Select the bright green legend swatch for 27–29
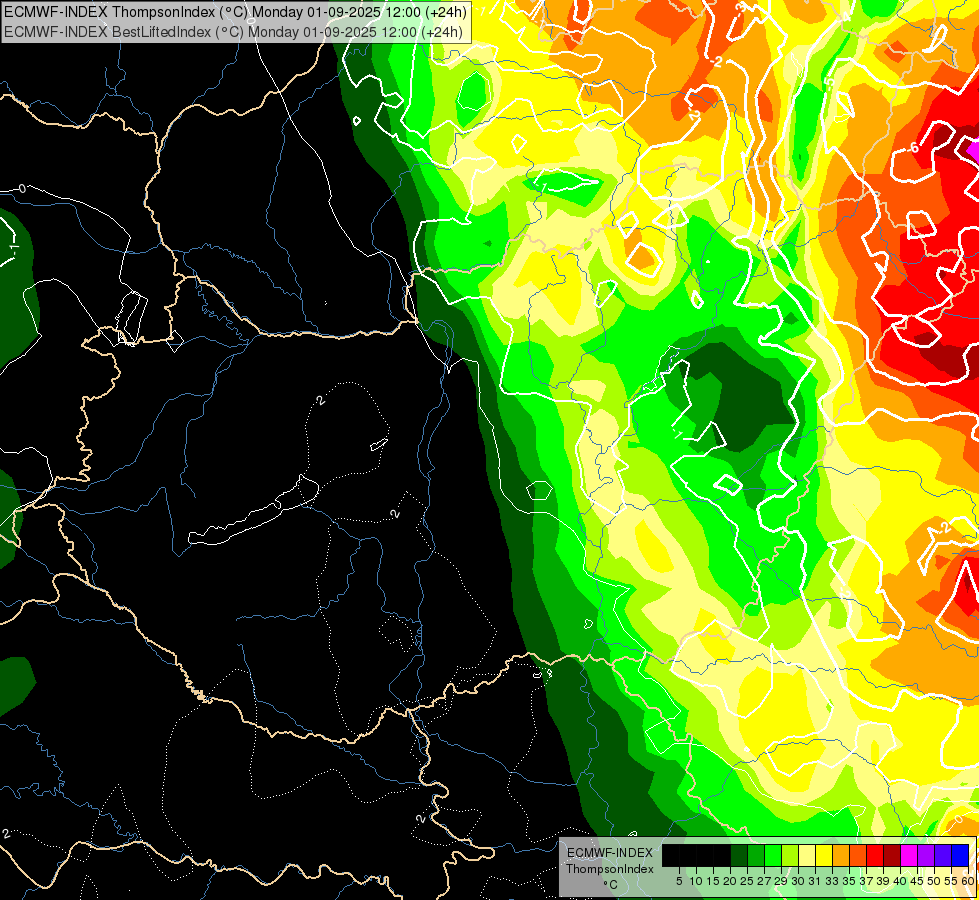The image size is (979, 900). pyautogui.click(x=772, y=856)
